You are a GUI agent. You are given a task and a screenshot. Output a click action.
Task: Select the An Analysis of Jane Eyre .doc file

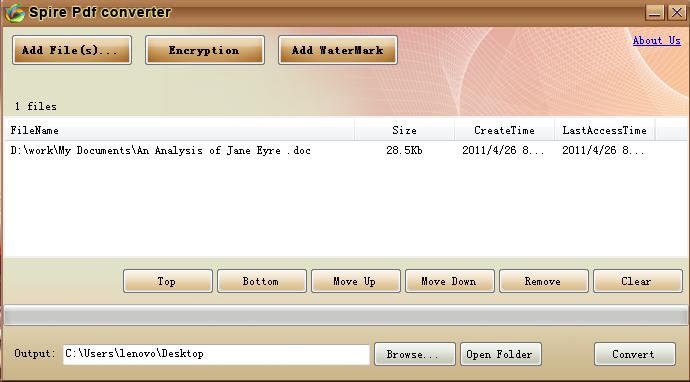[161, 151]
